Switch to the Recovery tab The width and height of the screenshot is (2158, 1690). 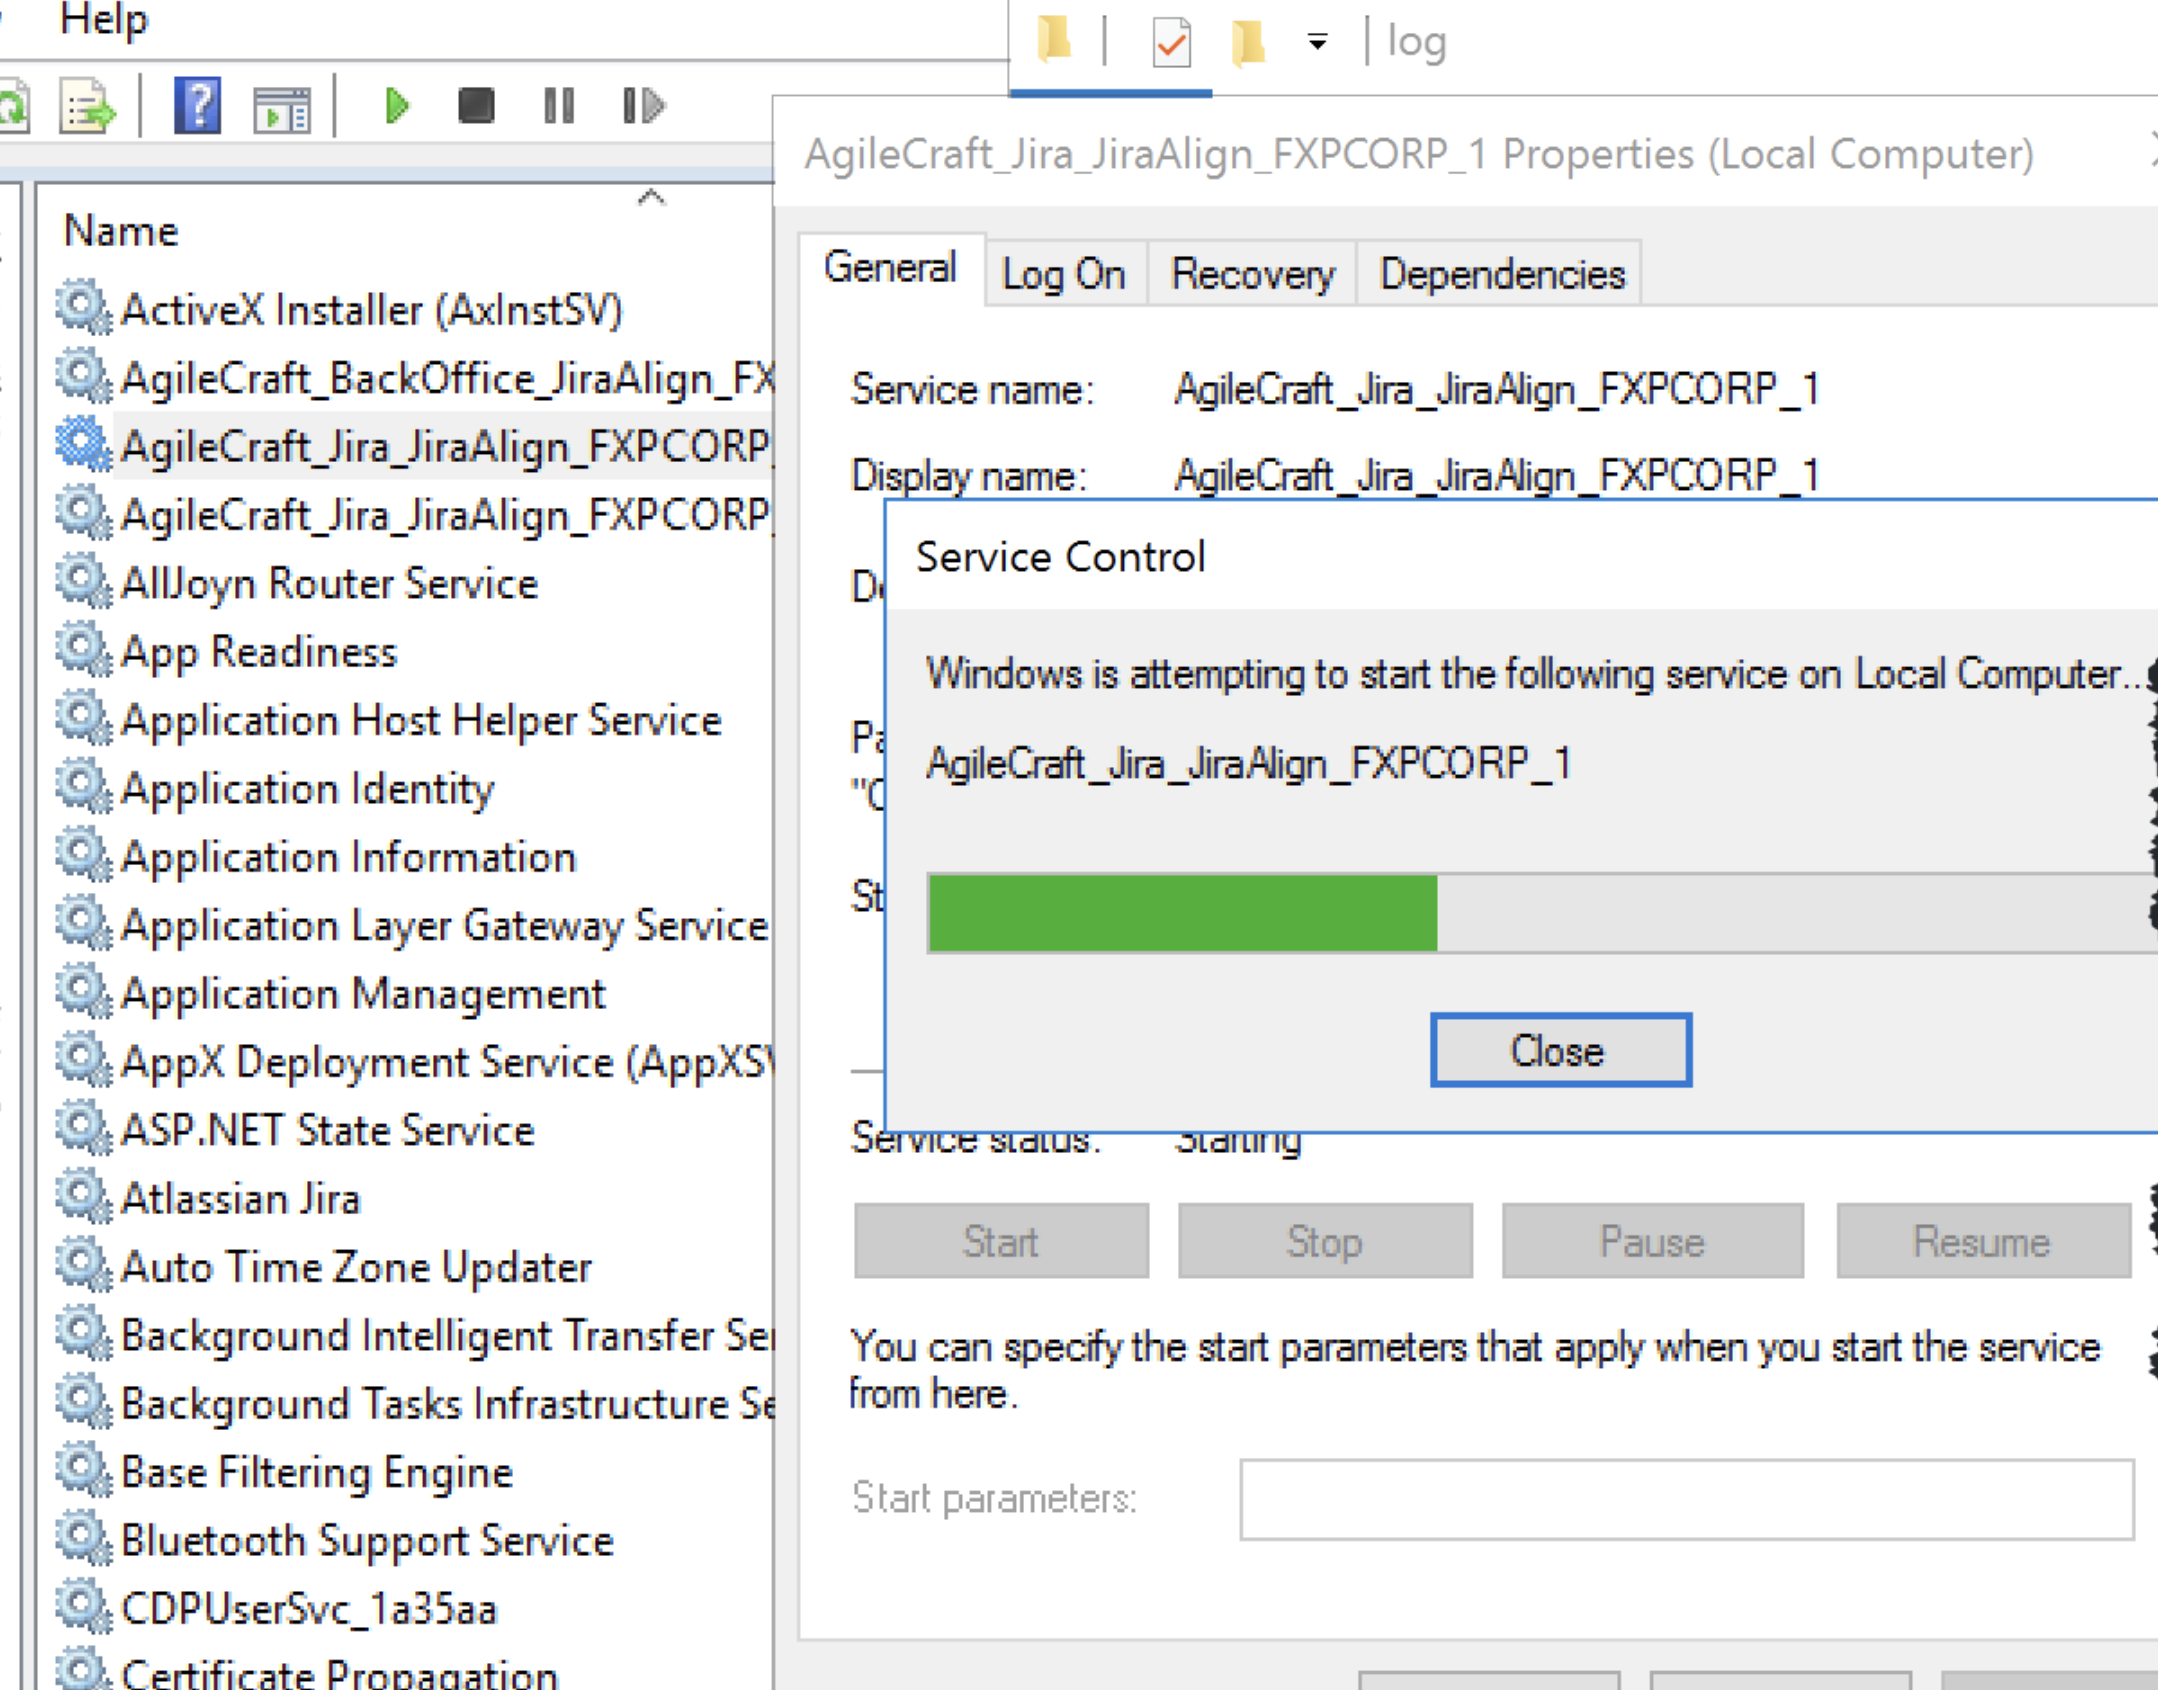pyautogui.click(x=1252, y=274)
